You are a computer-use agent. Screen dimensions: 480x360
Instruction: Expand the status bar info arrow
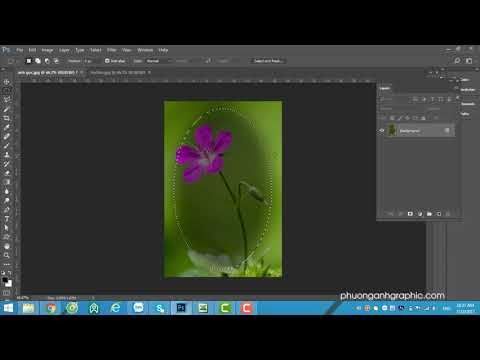click(93, 298)
